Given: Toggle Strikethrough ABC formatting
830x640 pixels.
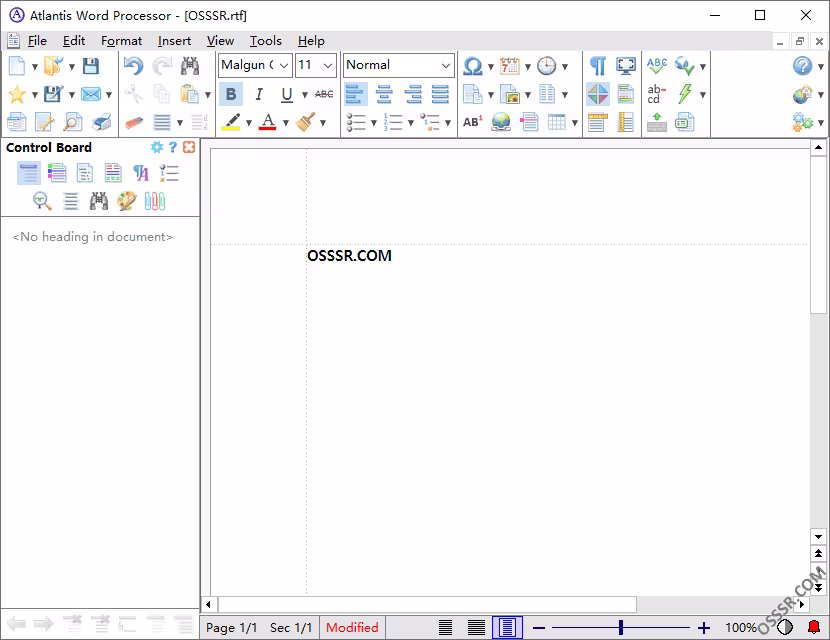Looking at the screenshot, I should click(x=324, y=94).
